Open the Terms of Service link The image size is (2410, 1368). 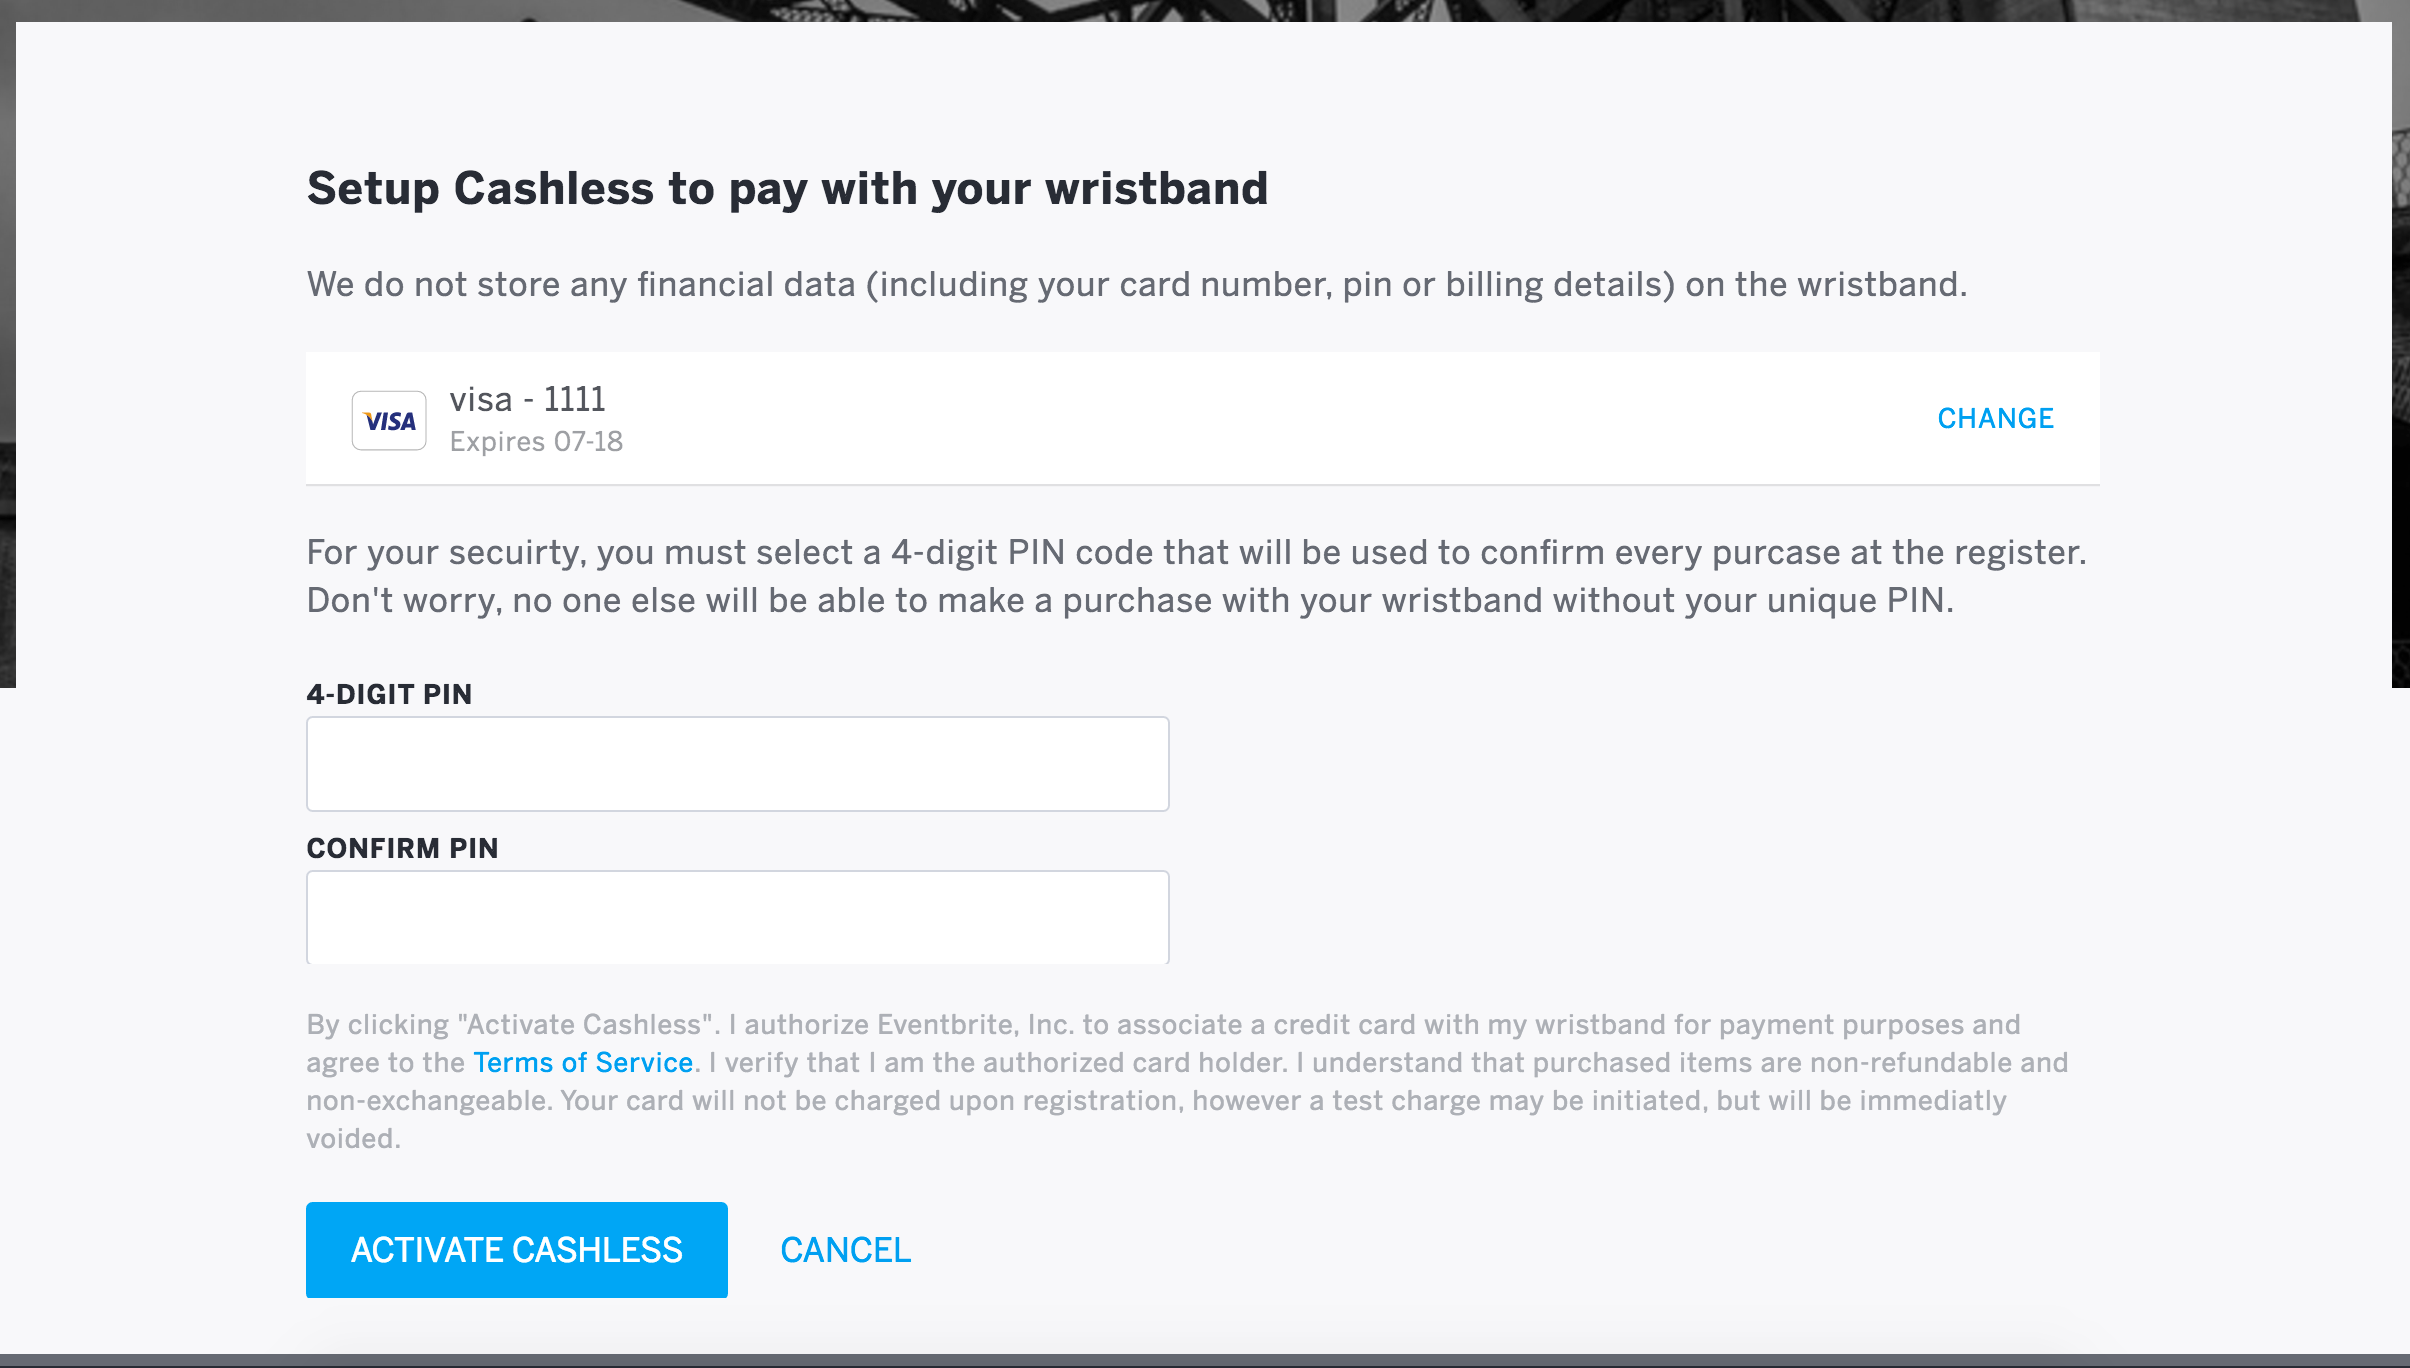[583, 1062]
